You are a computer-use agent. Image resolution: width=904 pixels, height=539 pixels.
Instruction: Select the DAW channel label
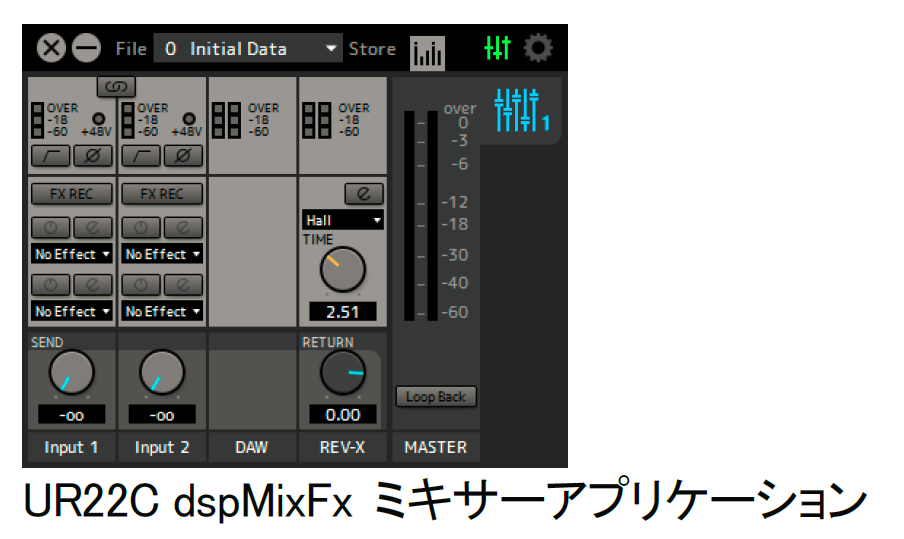click(x=252, y=447)
